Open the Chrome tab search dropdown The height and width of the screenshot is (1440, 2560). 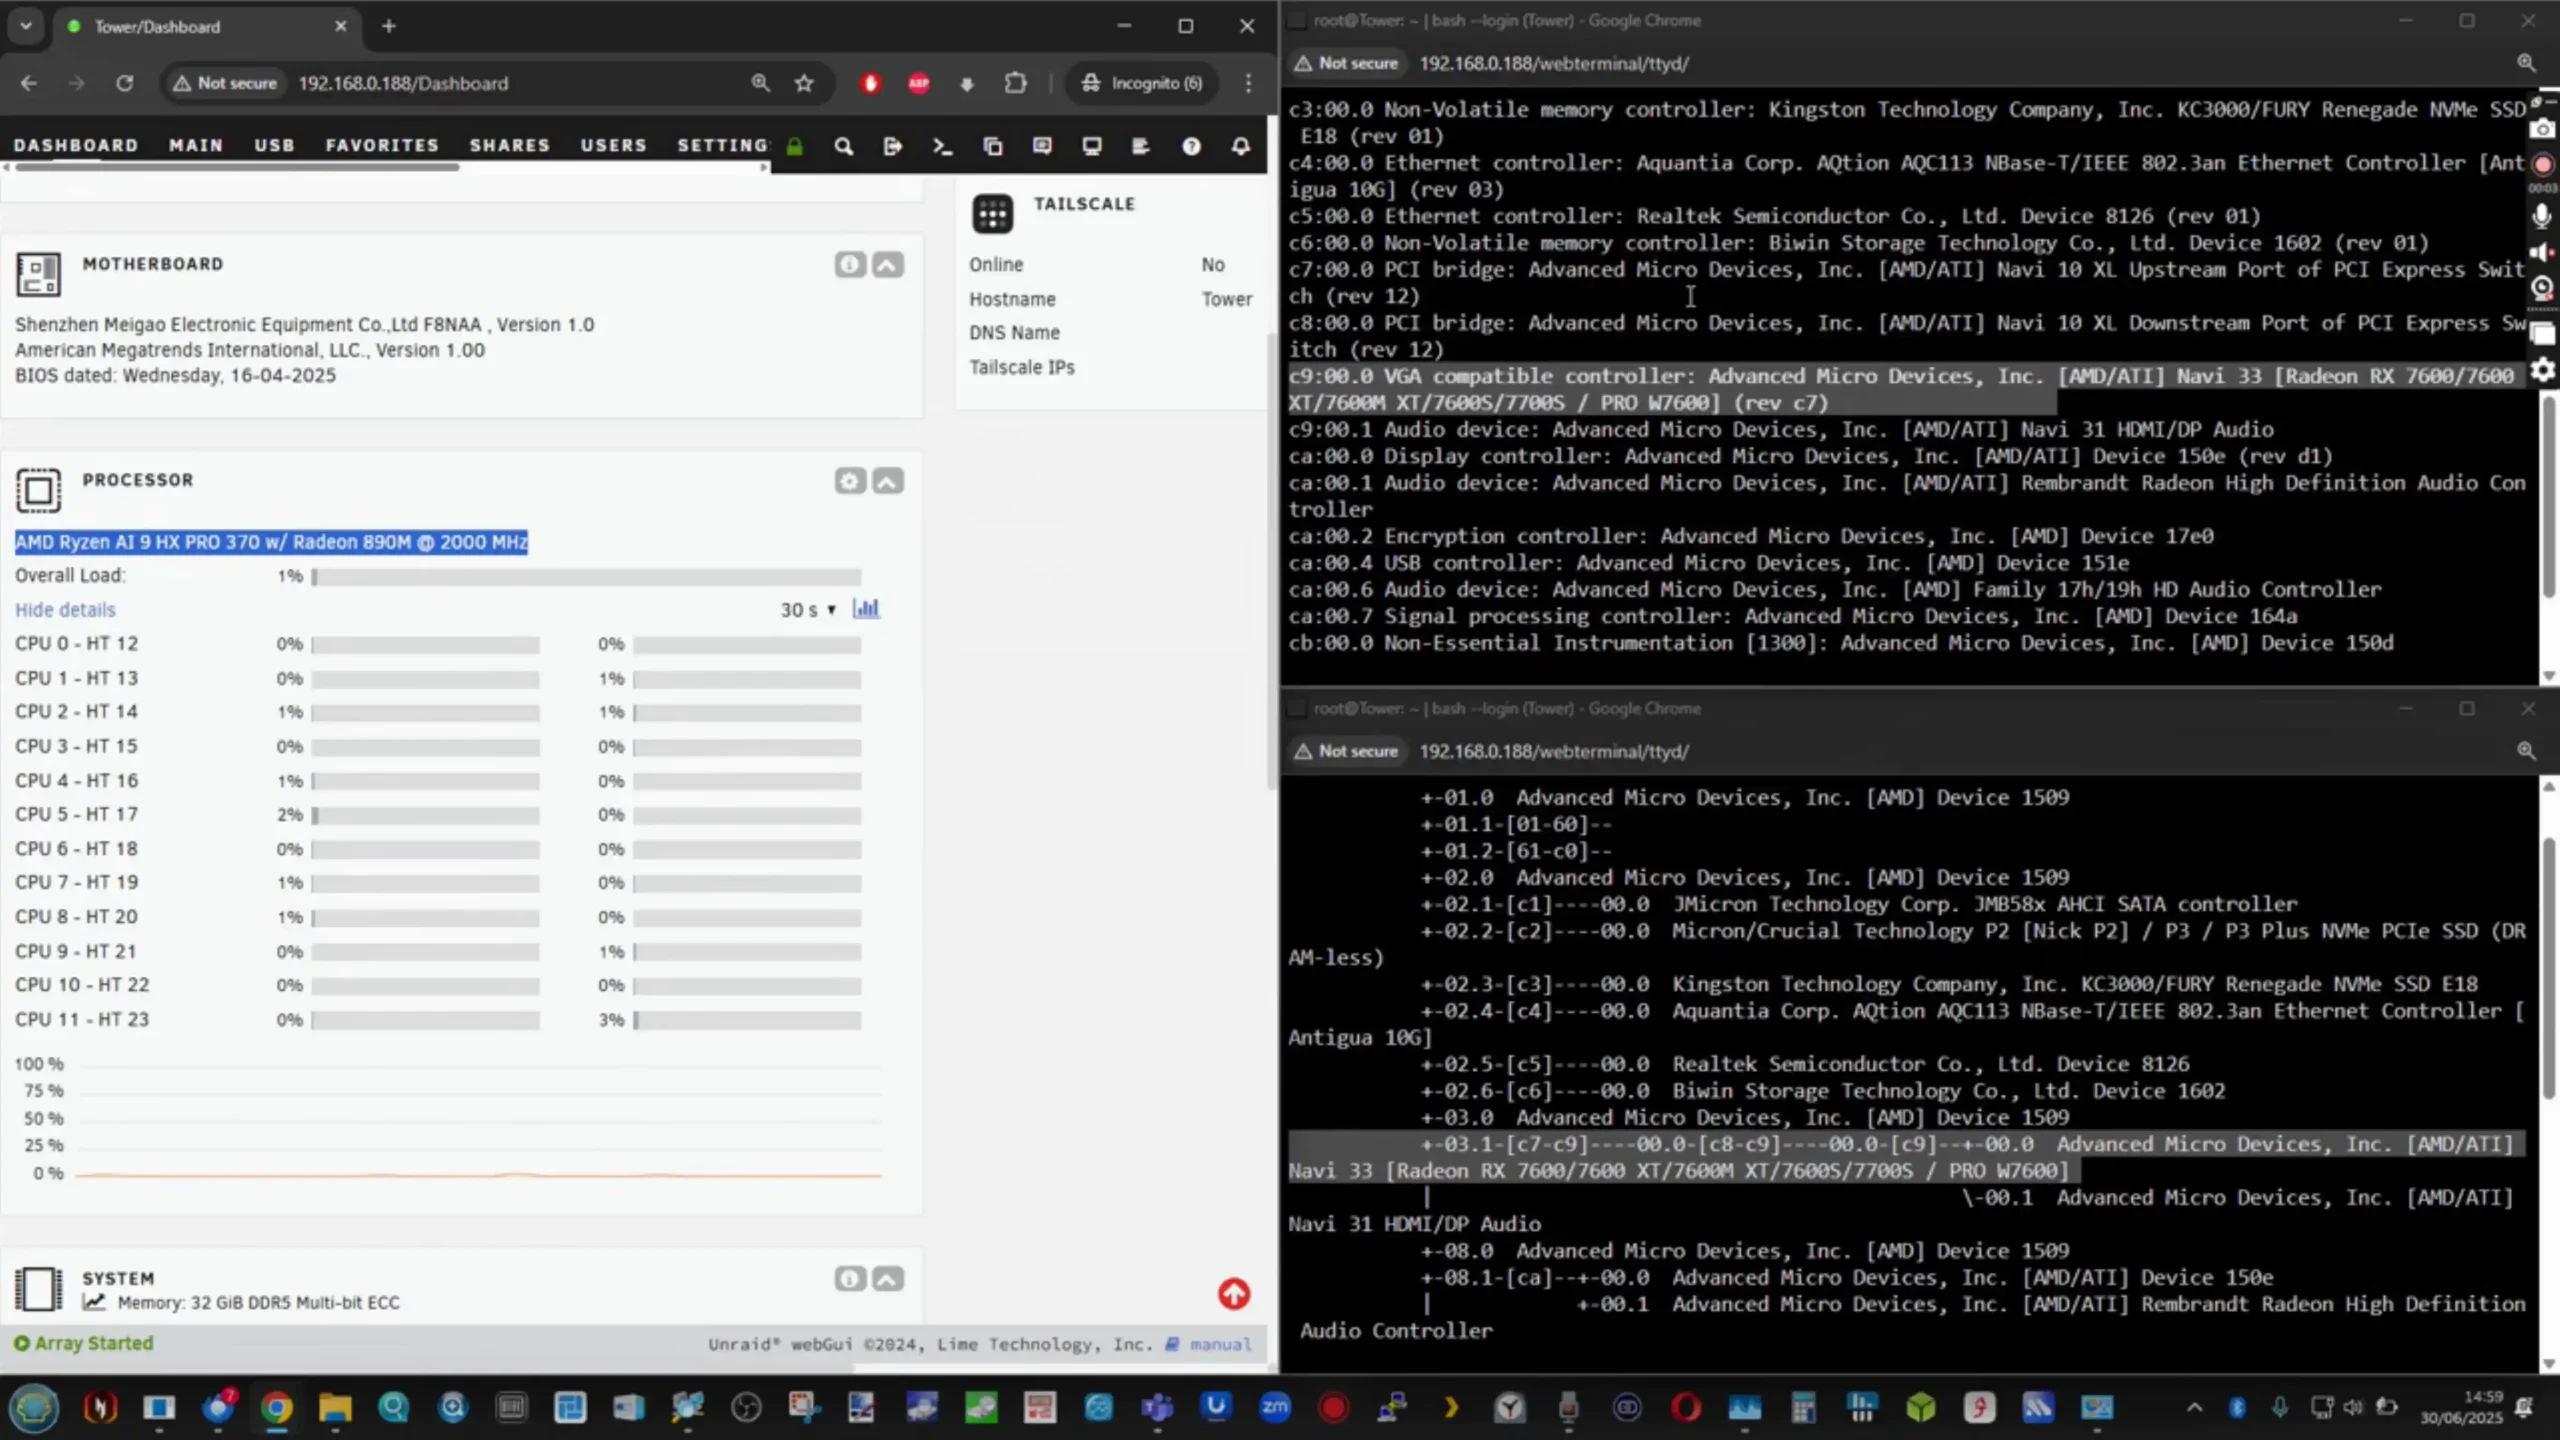pos(26,26)
